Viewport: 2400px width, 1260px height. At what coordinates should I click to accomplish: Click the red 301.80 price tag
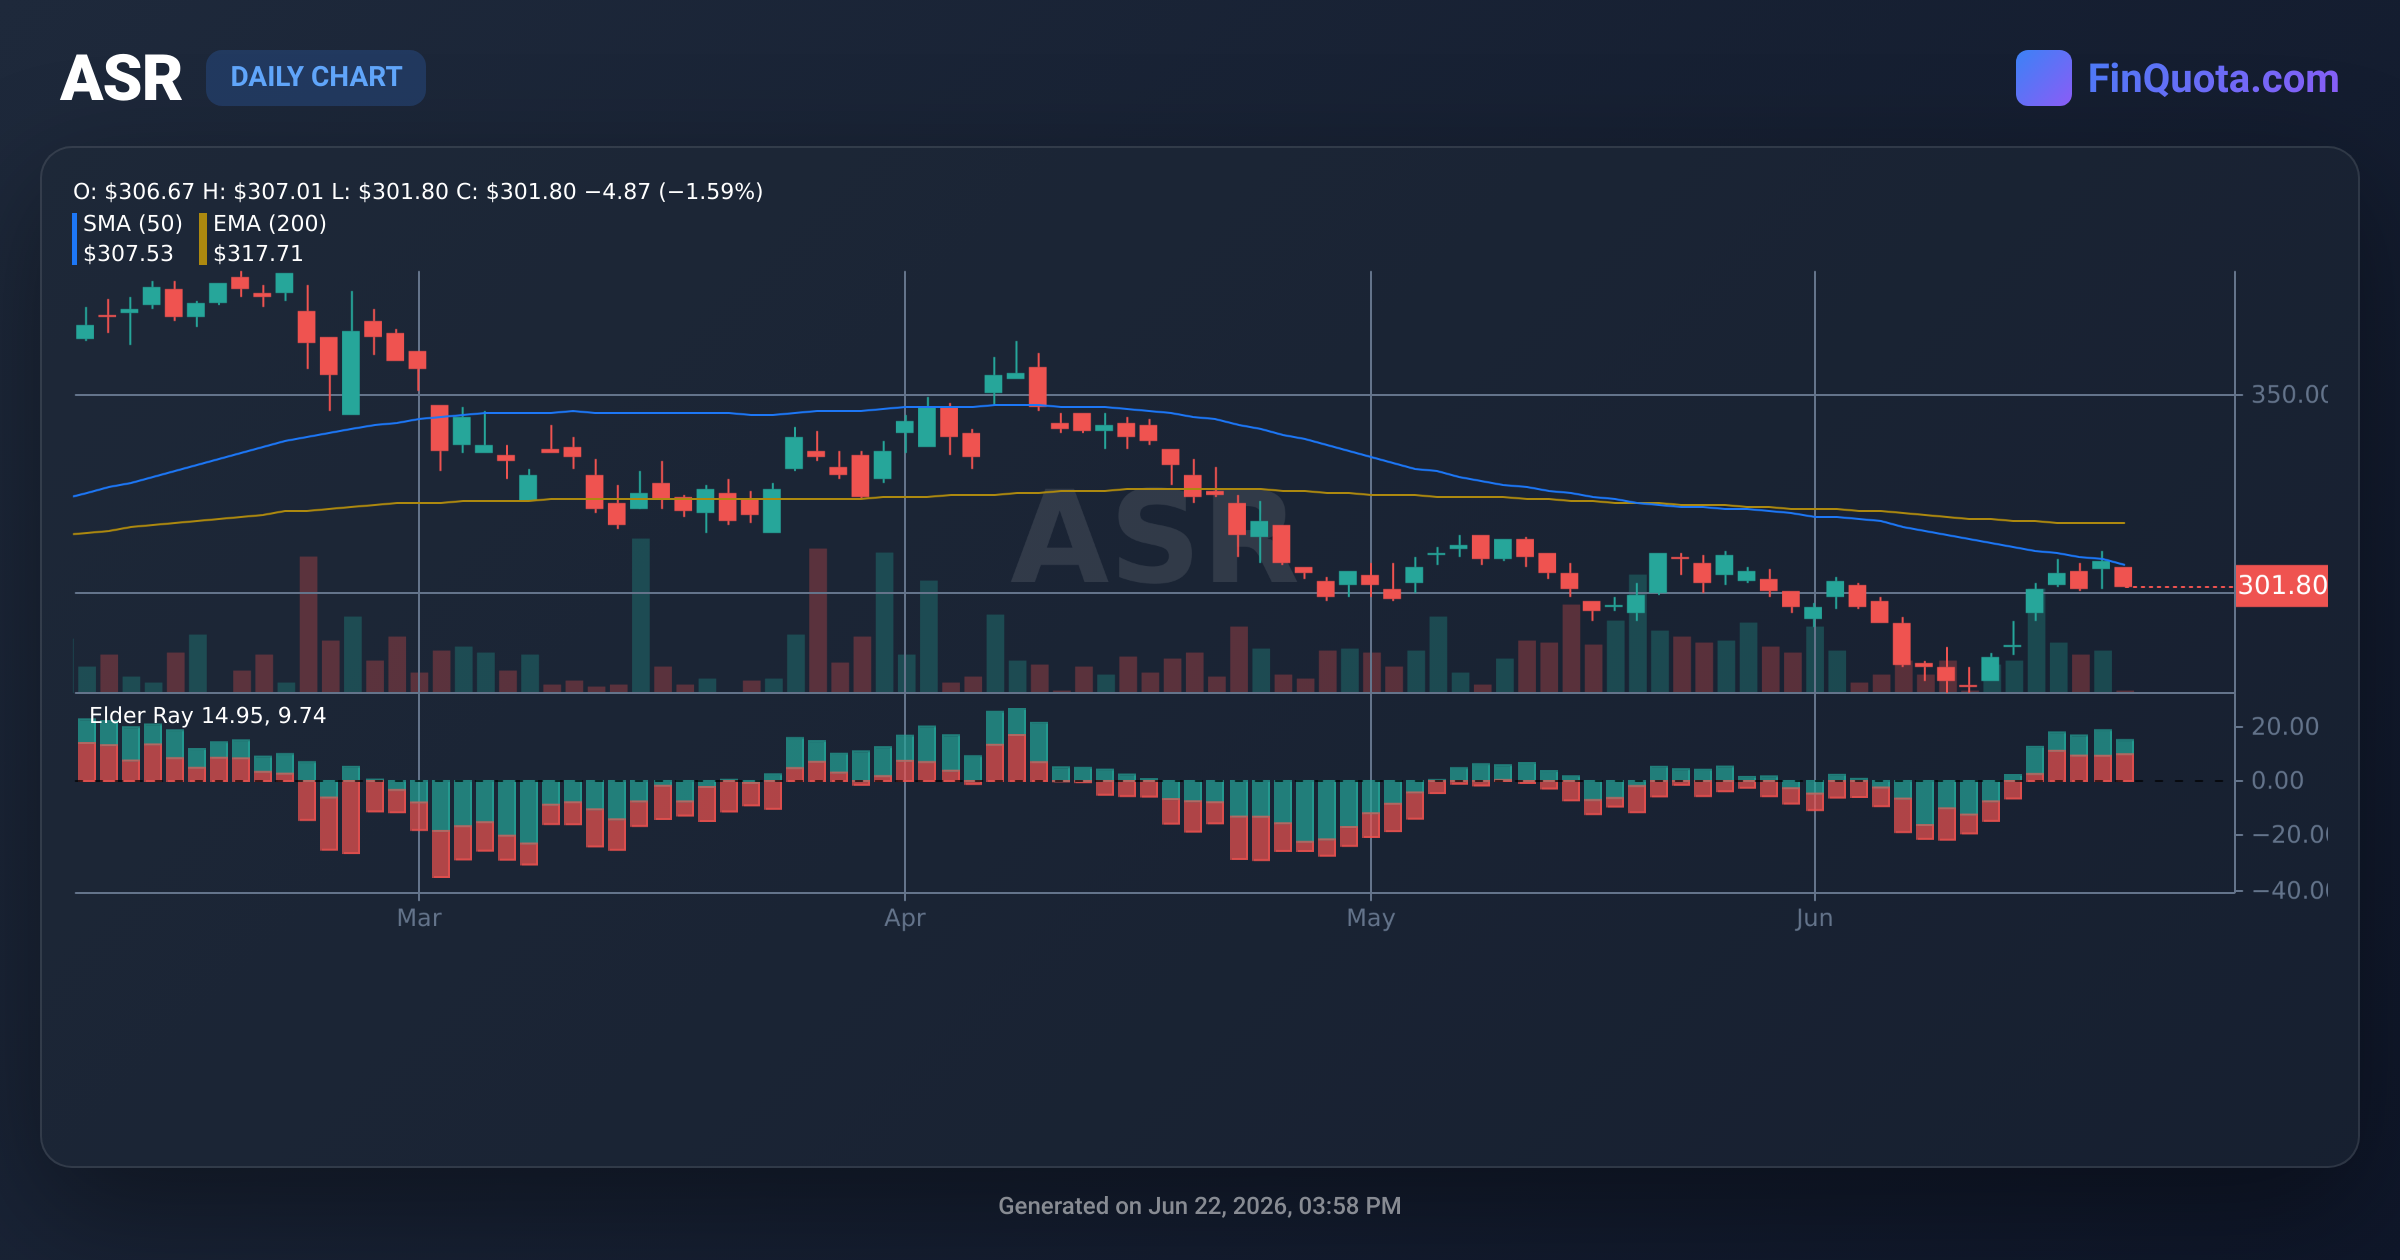click(2281, 585)
